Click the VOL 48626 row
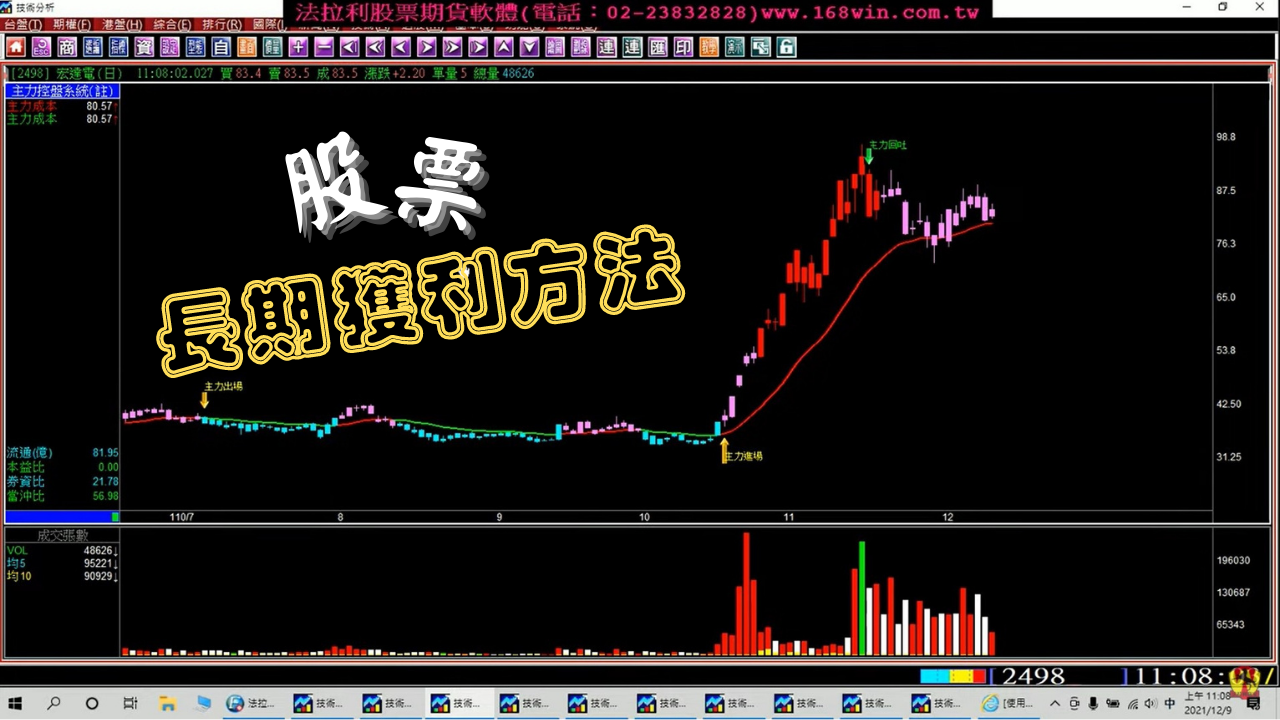1280x720 pixels. coord(62,550)
